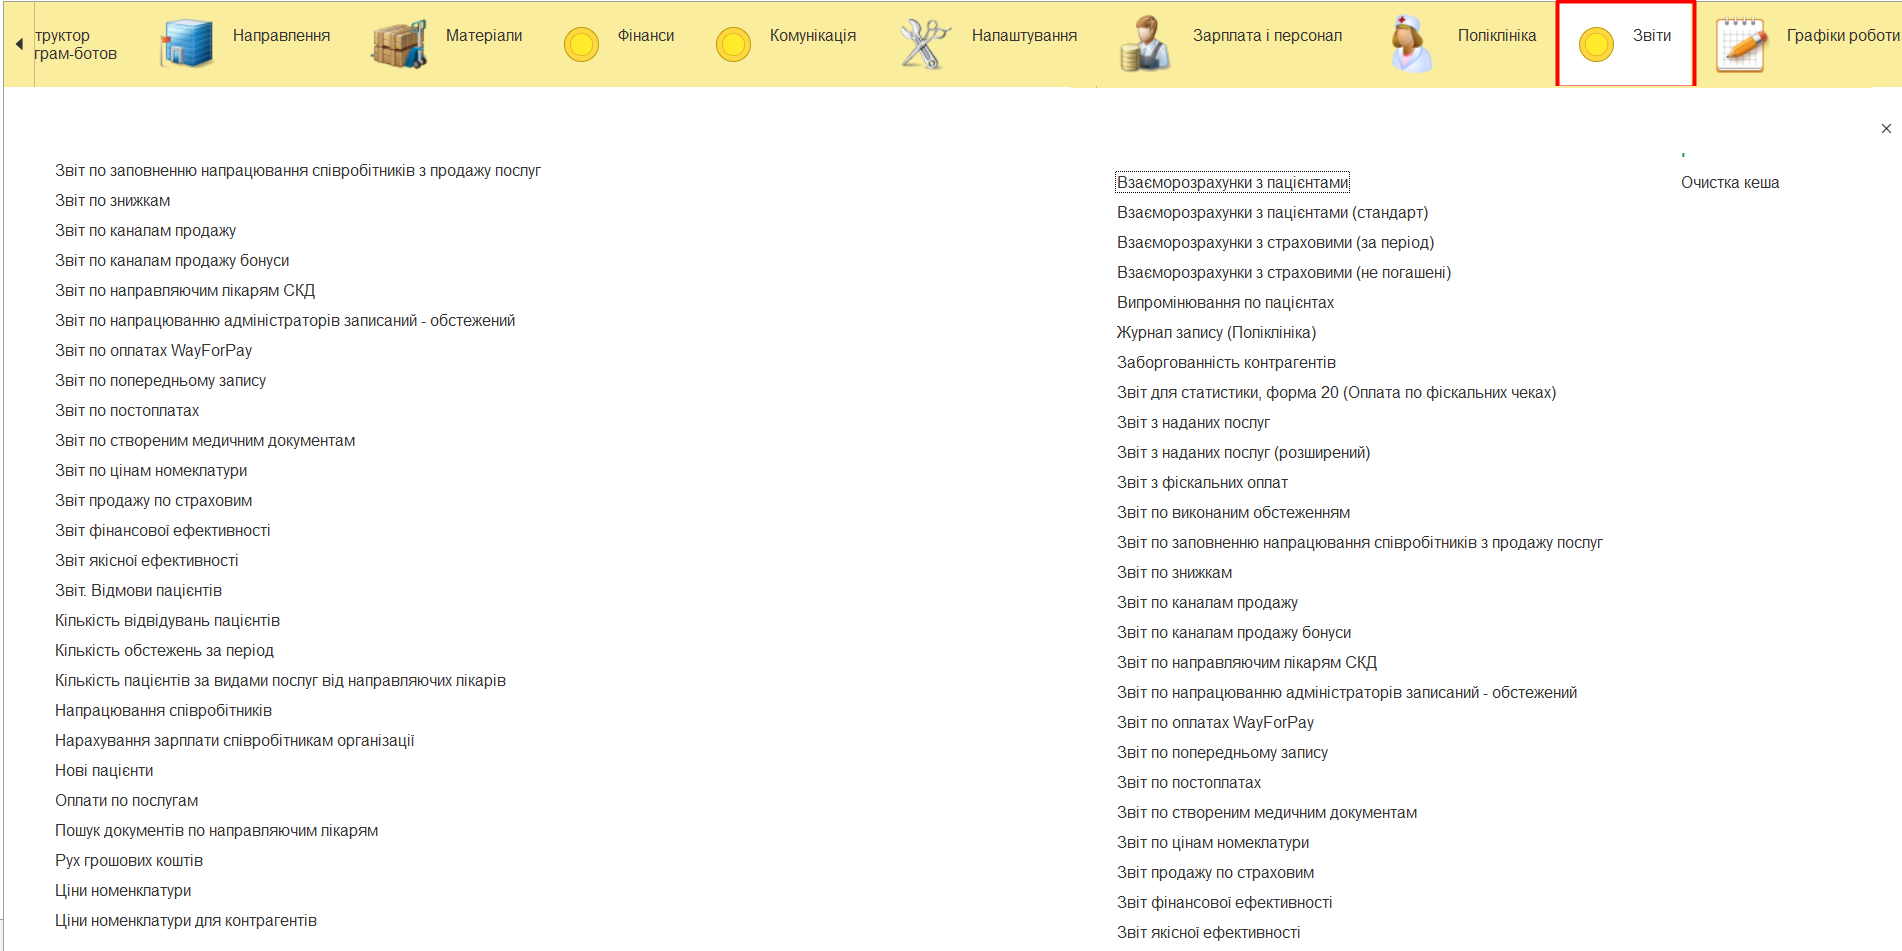
Task: Open Звіт по знижкам in left column
Action: [x=113, y=201]
